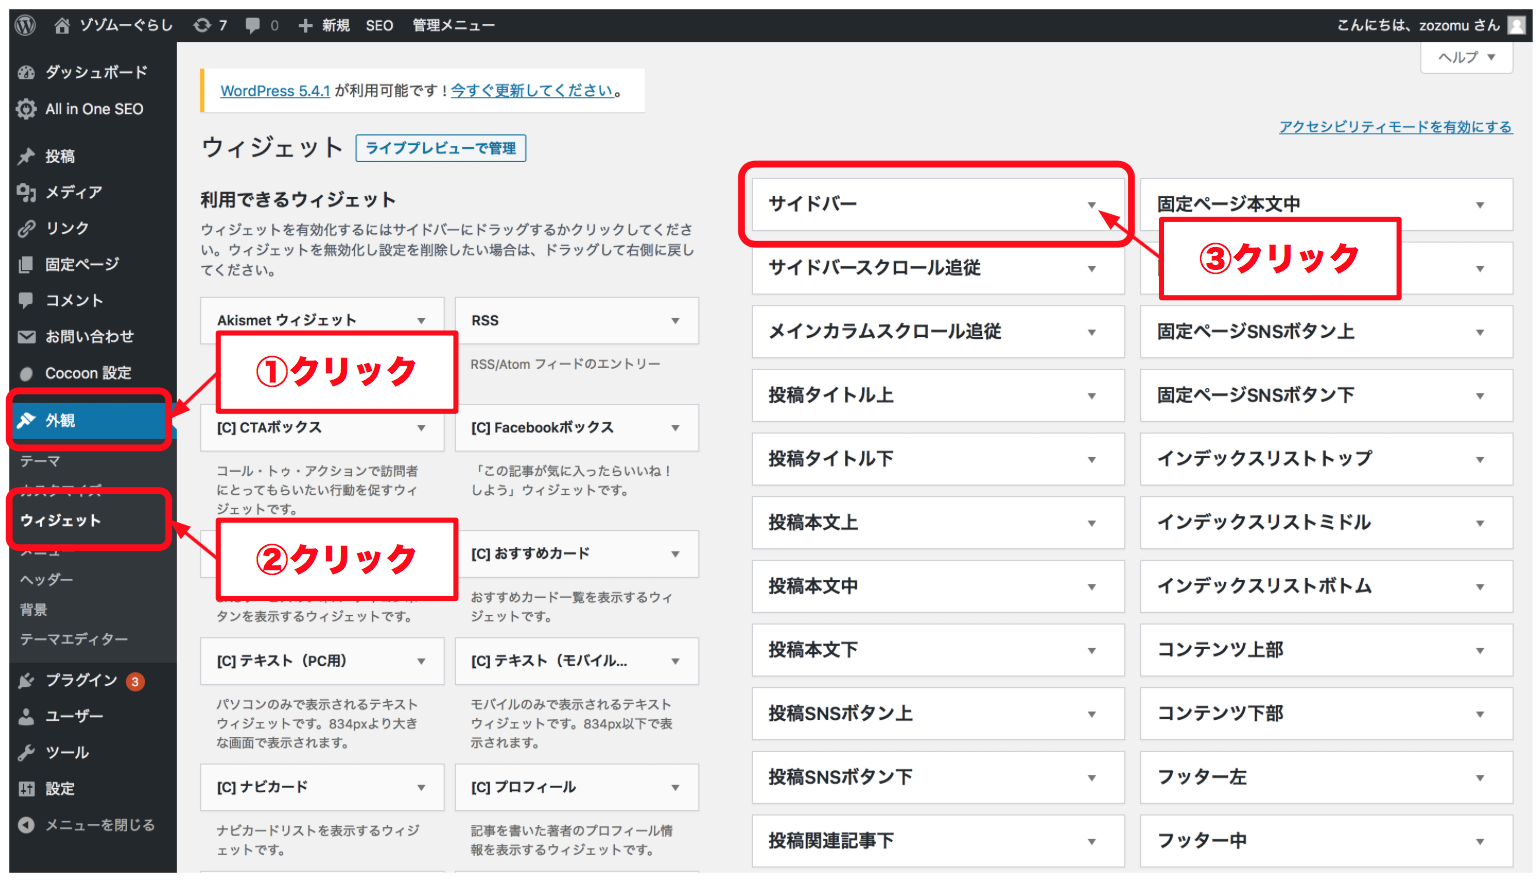Open the 管理メニュー in the admin bar

(x=453, y=25)
